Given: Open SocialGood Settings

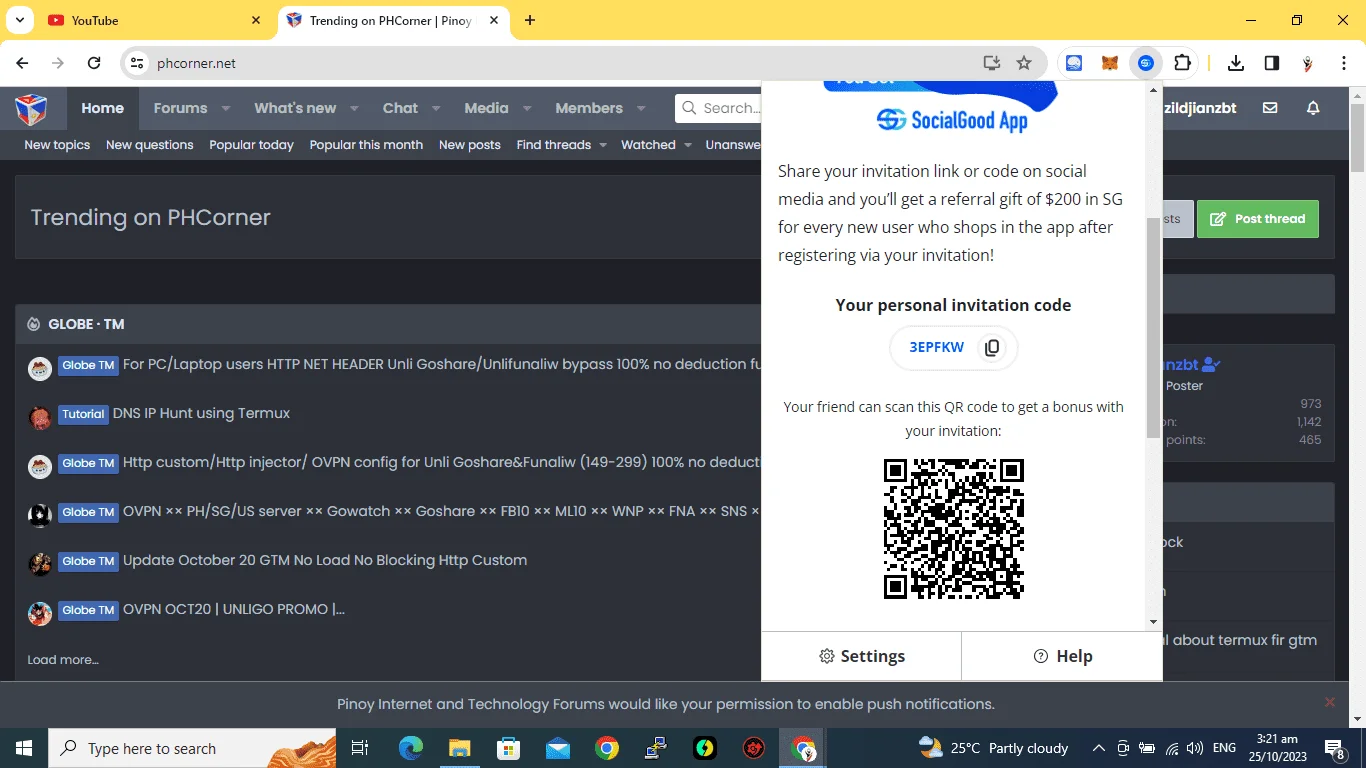Looking at the screenshot, I should point(862,656).
